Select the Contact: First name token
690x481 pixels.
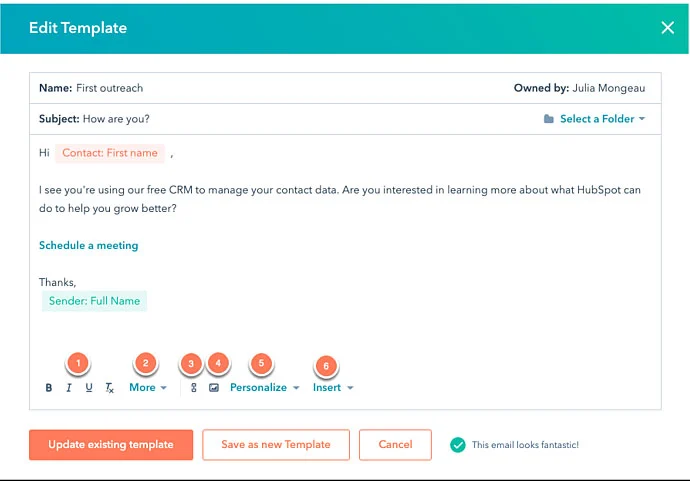point(110,153)
